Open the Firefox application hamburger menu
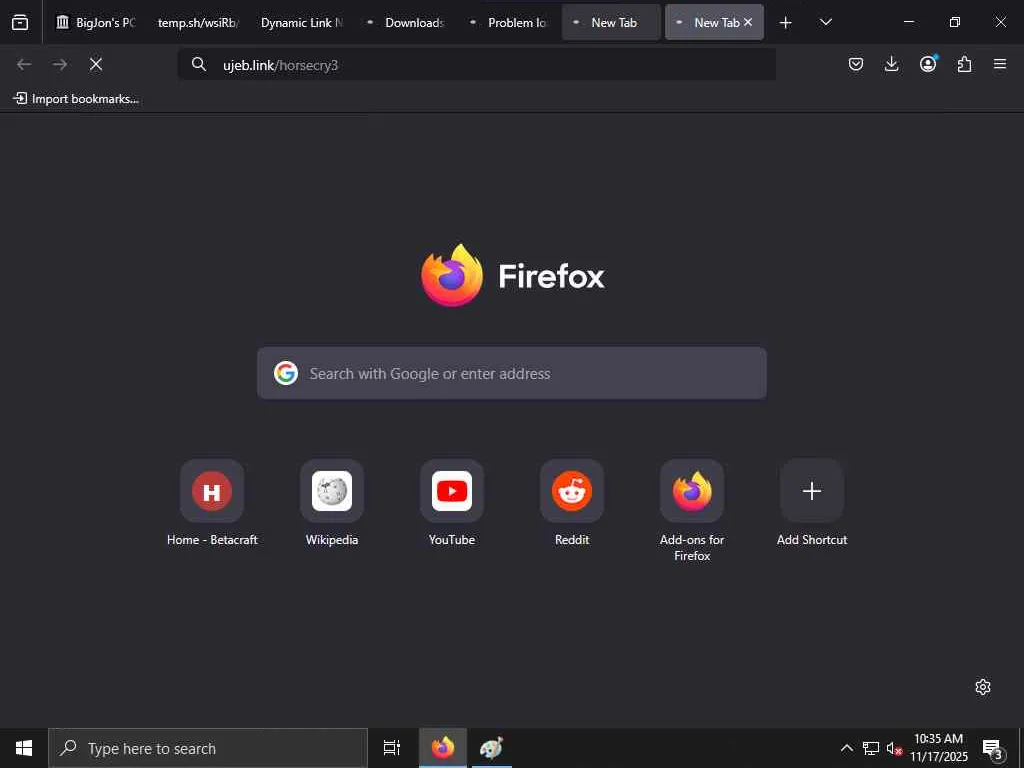Image resolution: width=1024 pixels, height=768 pixels. [1000, 64]
